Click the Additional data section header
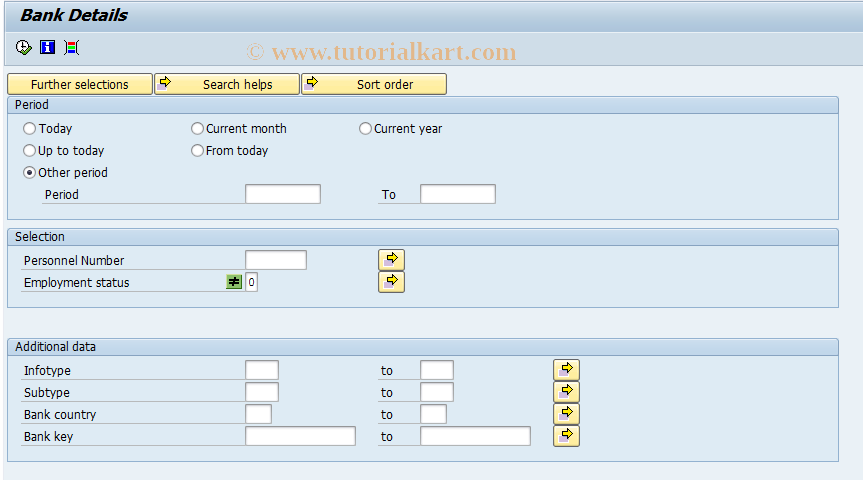Screen dimensions: 863x480 [x=423, y=347]
